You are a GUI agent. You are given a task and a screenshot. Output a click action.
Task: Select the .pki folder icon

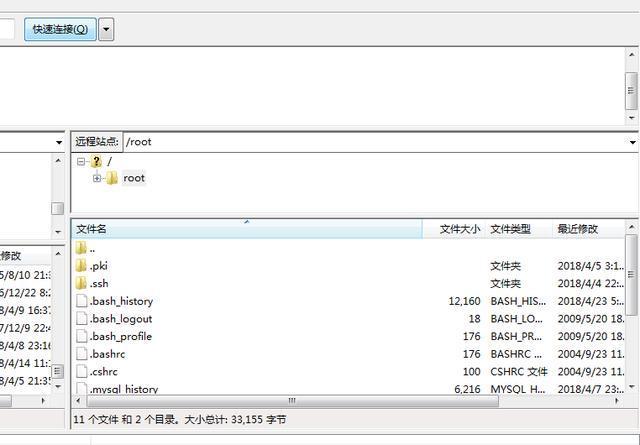tap(81, 266)
